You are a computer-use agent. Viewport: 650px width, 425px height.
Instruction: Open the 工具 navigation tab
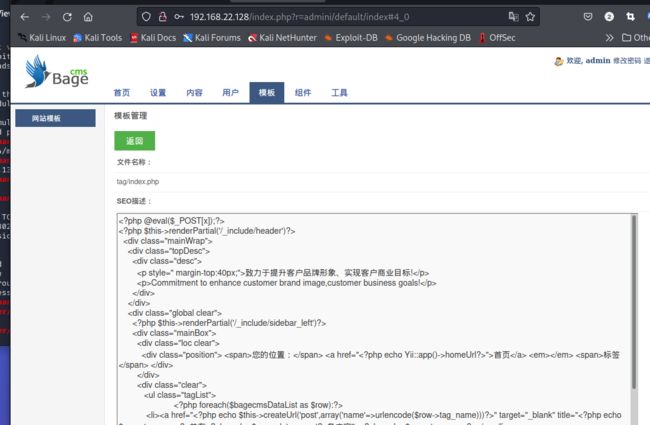tap(340, 93)
